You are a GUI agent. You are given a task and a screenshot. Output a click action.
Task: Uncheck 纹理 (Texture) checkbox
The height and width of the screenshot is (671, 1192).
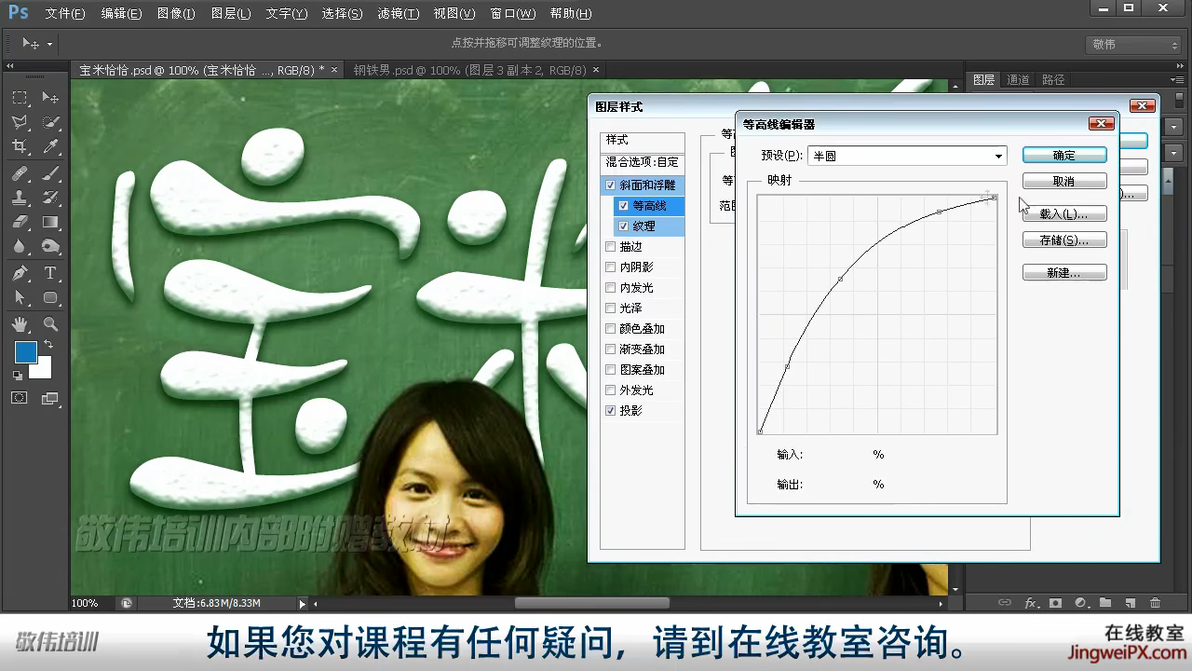point(623,226)
